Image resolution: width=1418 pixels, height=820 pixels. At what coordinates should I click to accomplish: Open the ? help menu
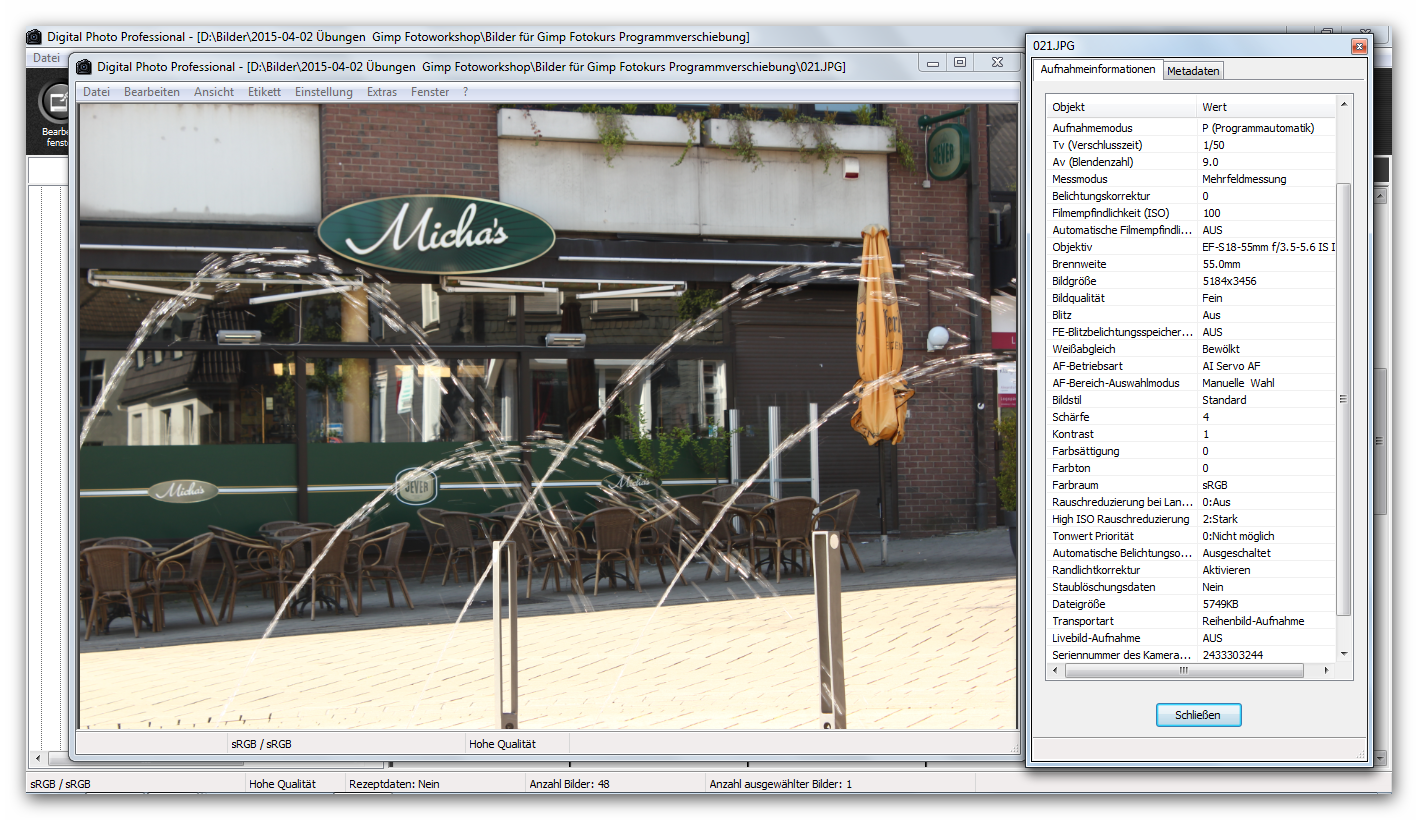tap(465, 92)
